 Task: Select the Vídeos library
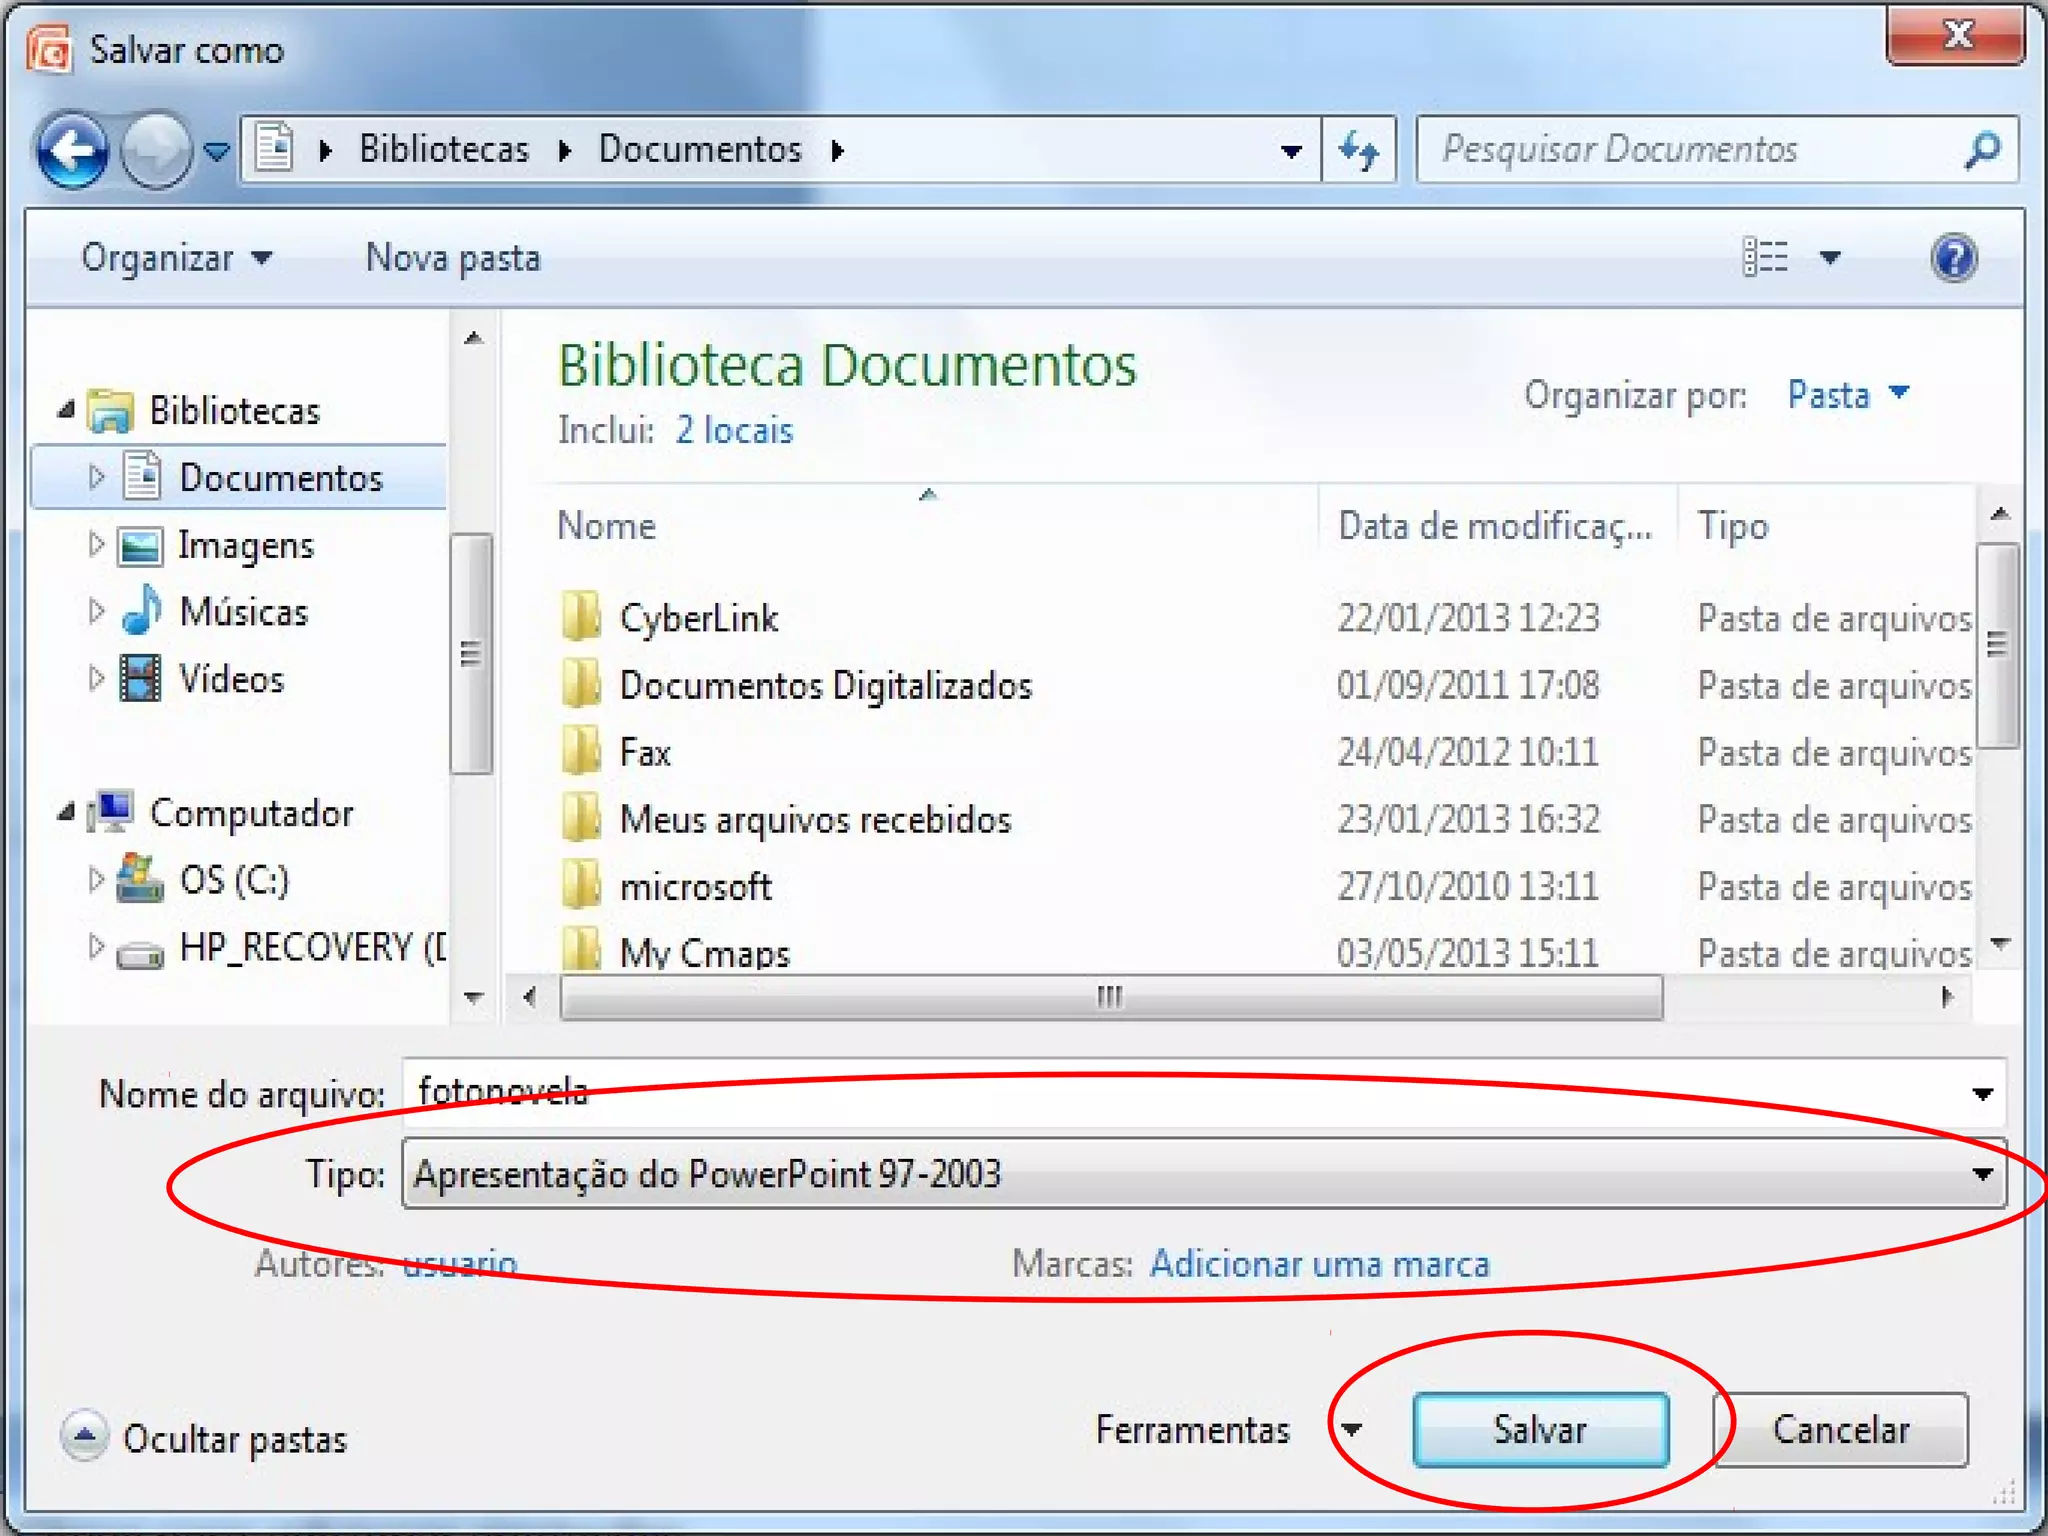(x=231, y=680)
